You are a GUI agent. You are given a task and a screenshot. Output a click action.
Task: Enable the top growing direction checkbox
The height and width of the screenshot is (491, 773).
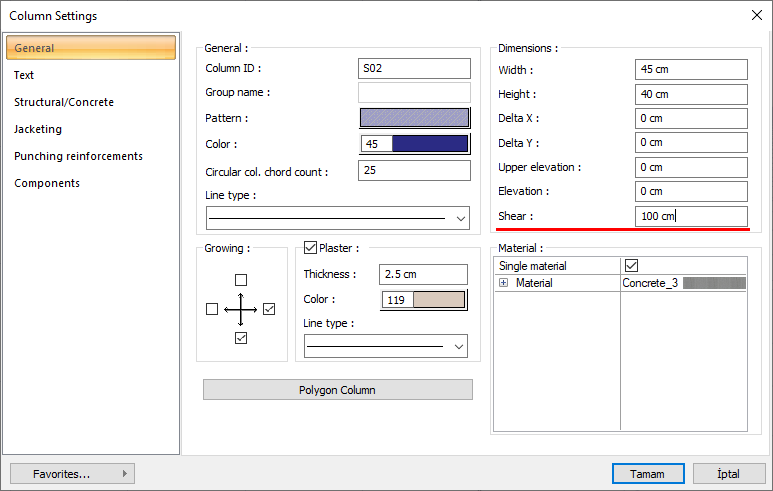(x=240, y=280)
